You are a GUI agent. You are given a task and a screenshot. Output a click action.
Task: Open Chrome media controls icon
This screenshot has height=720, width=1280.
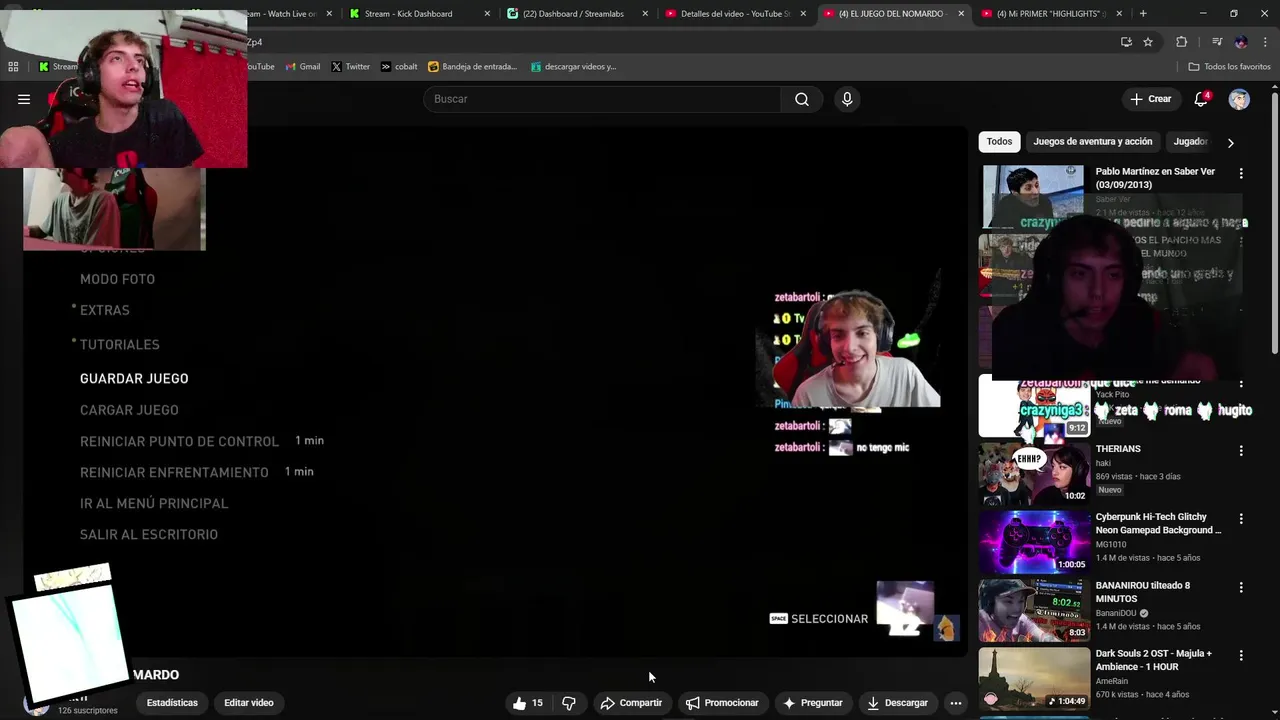(1217, 42)
